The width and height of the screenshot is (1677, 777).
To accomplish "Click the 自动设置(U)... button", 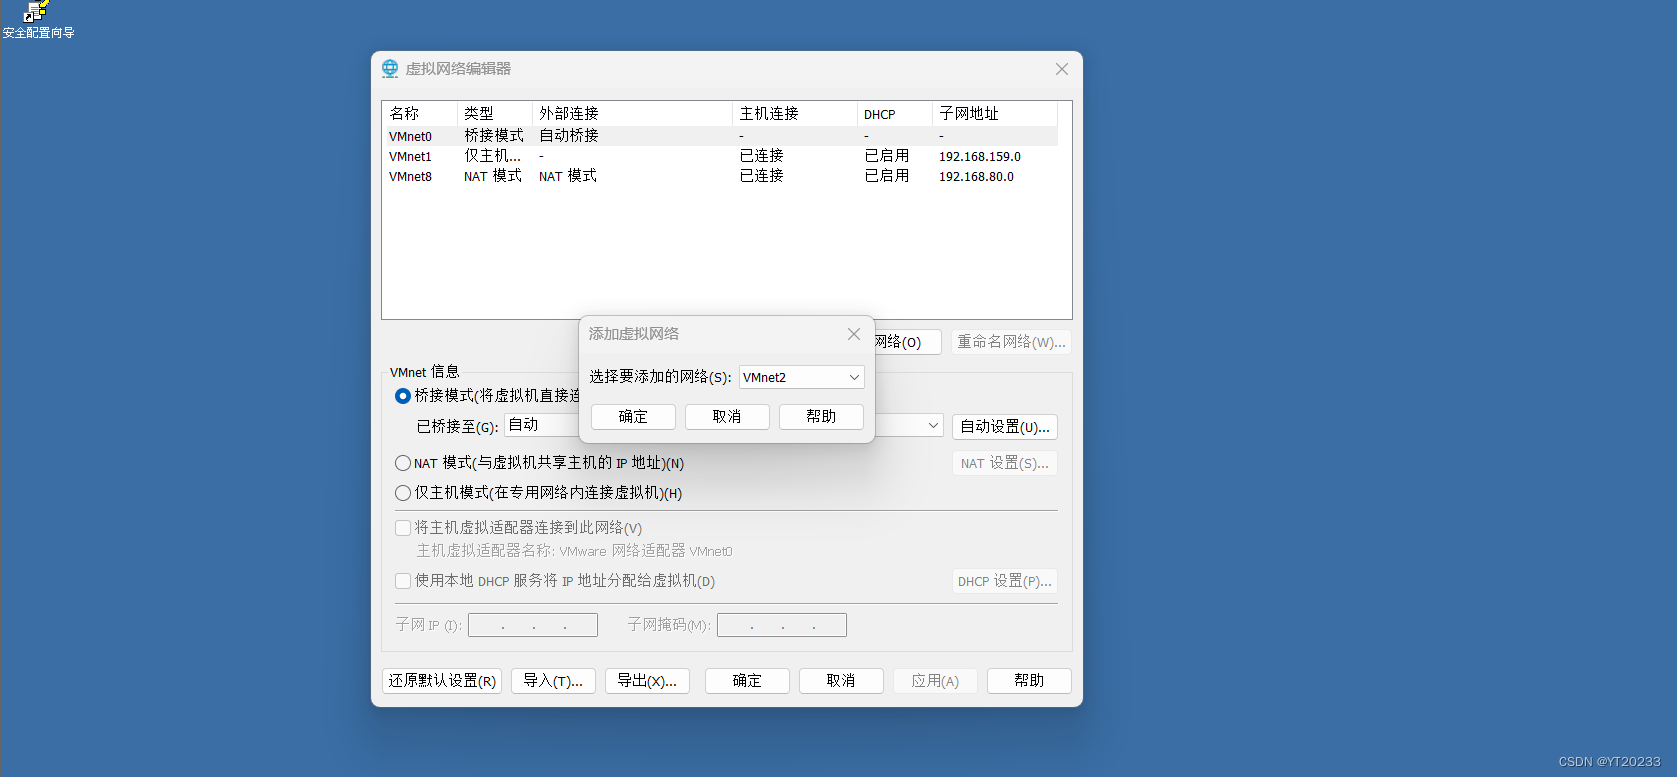I will point(1005,427).
